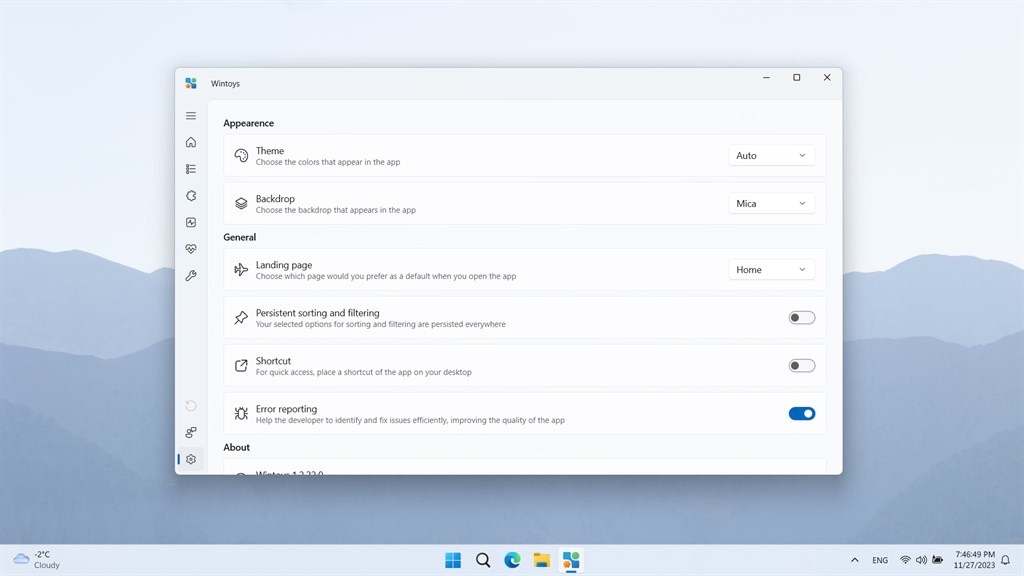The image size is (1024, 576).
Task: Maximize the Wintoys window
Action: click(797, 78)
